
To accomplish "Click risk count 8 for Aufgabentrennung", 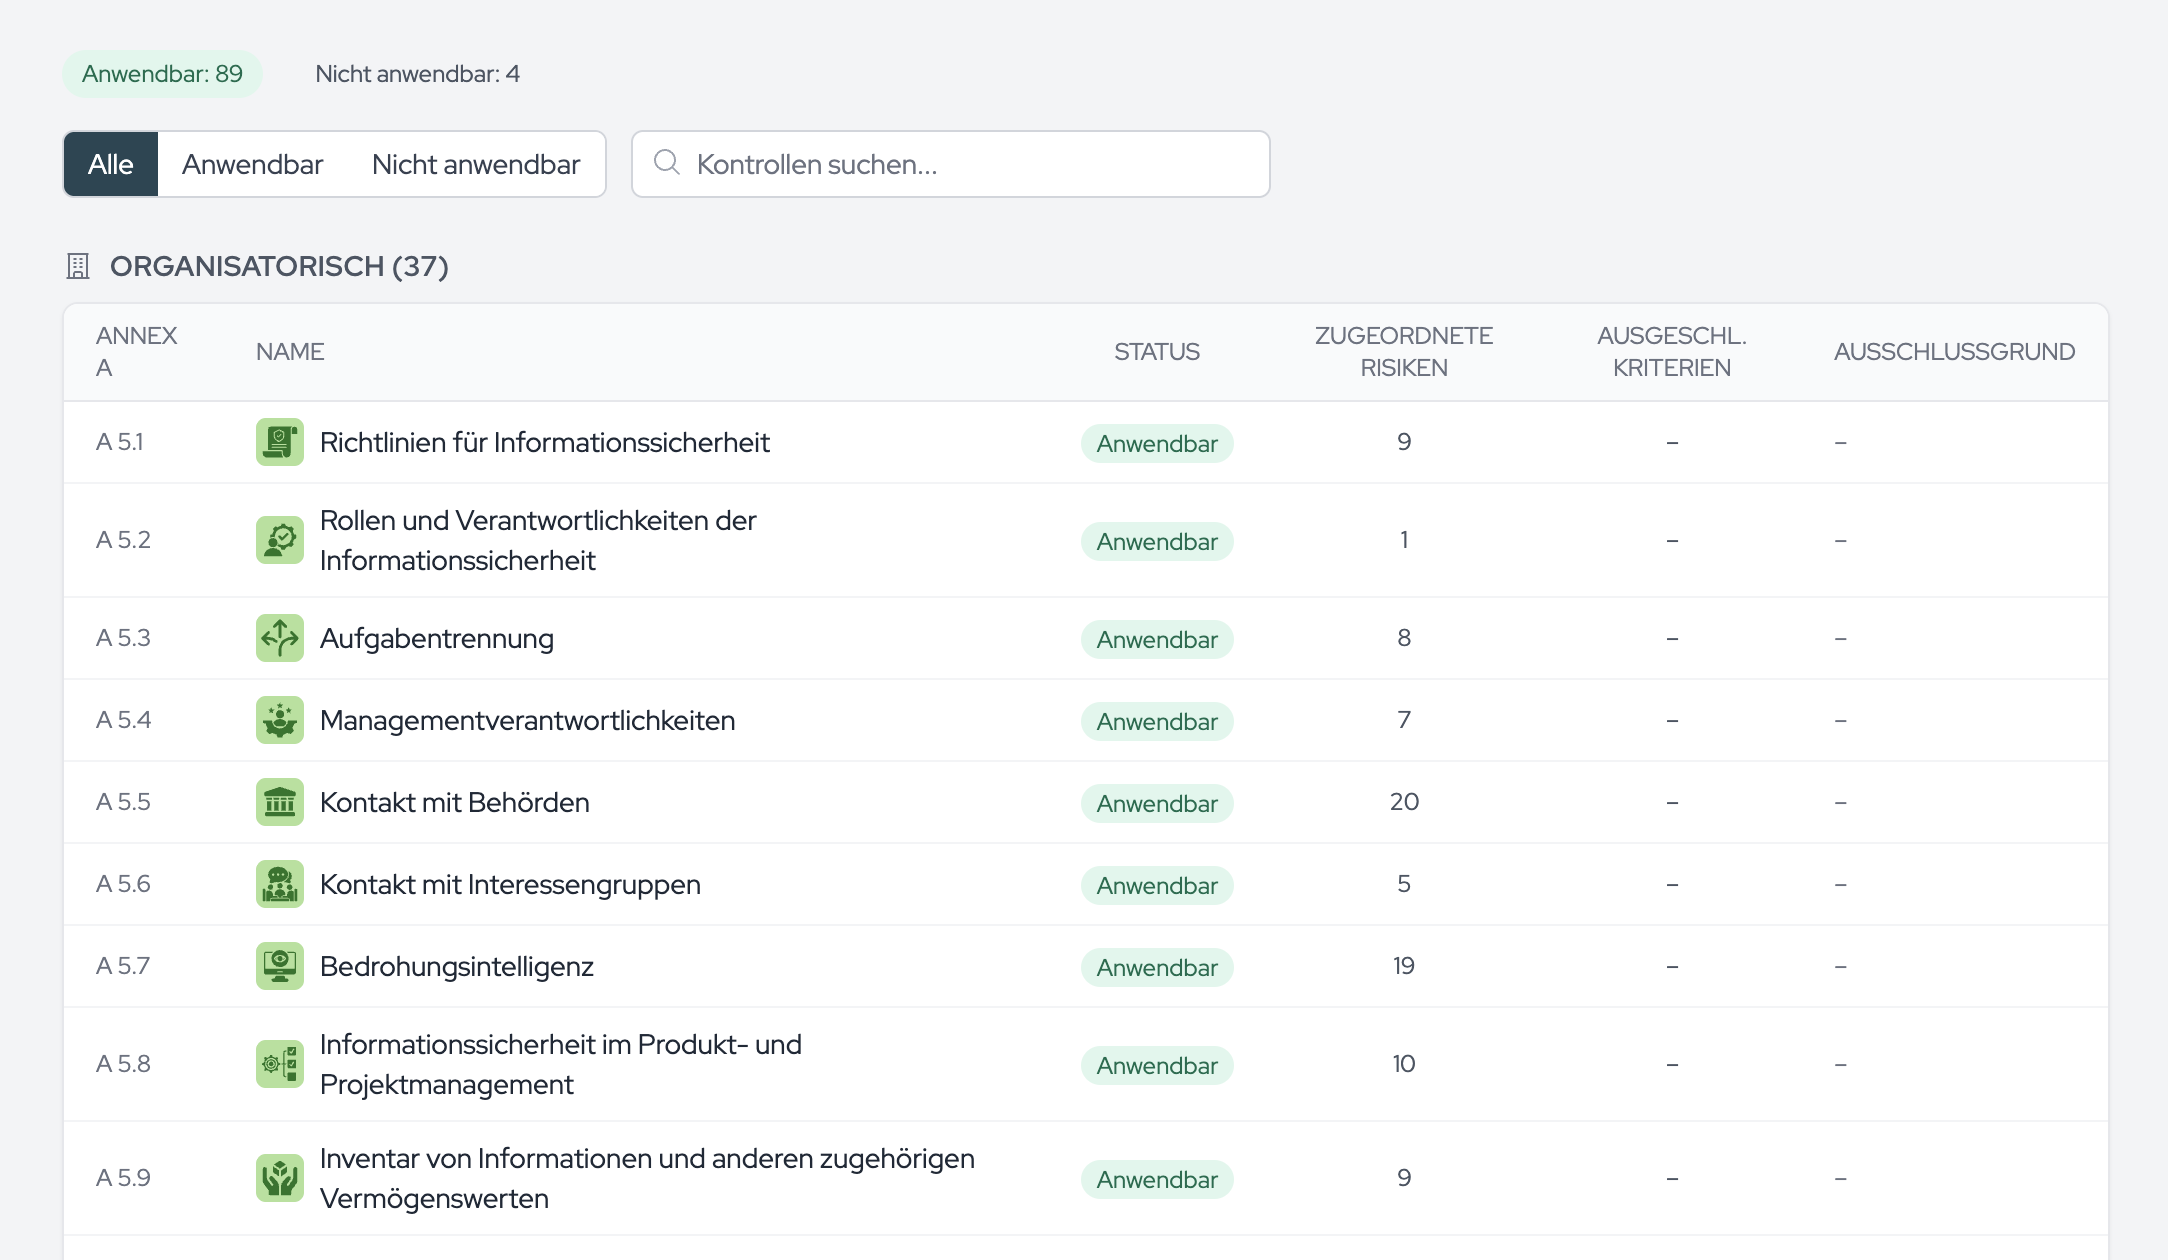I will click(1404, 638).
